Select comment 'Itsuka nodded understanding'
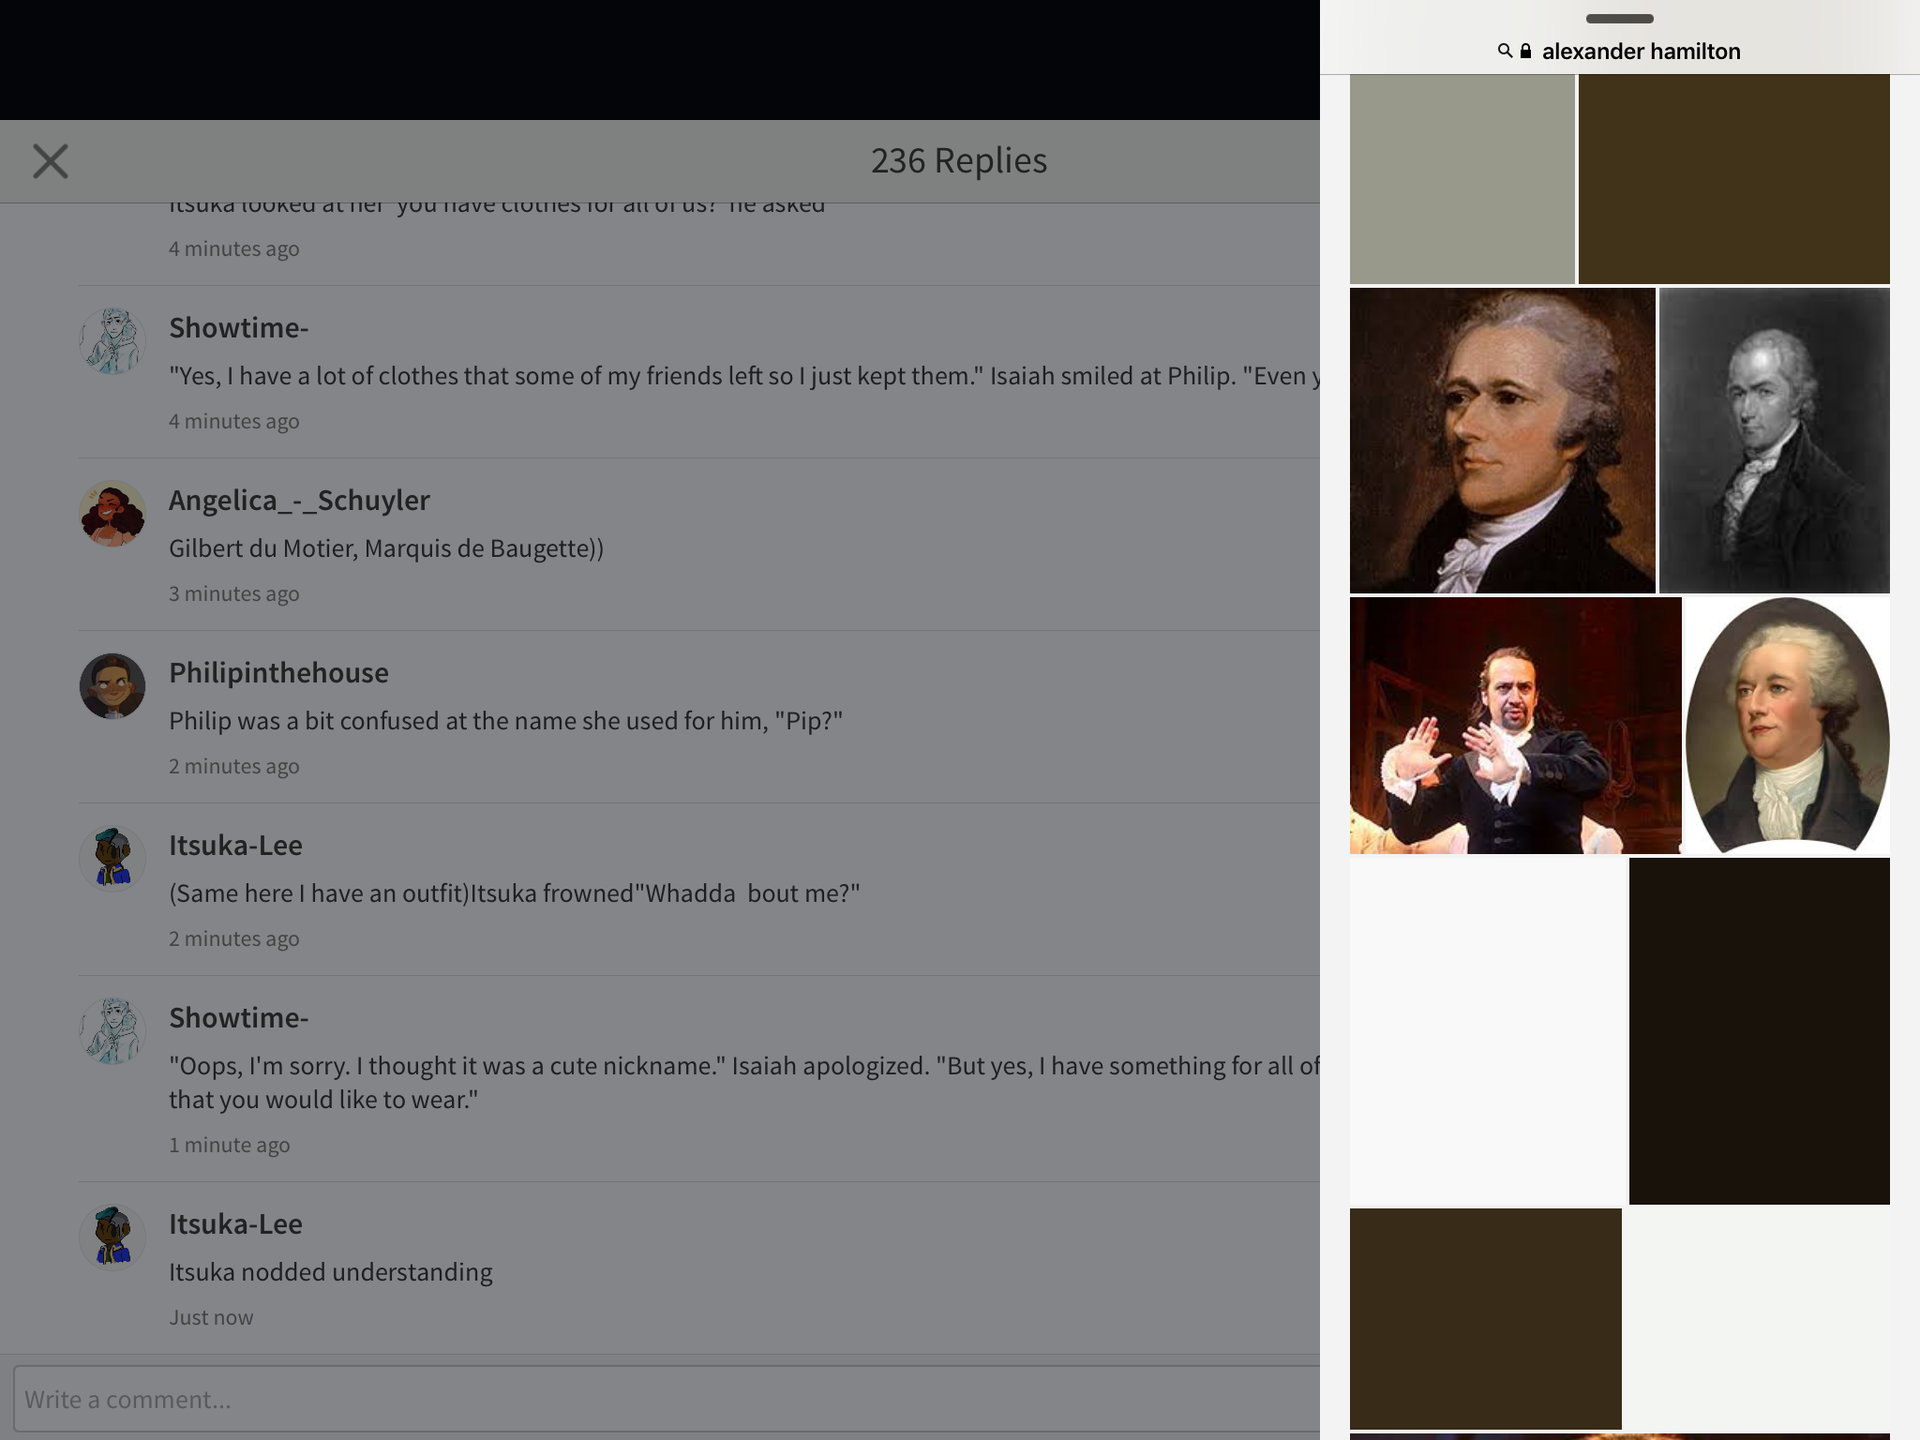The height and width of the screenshot is (1440, 1920). [331, 1272]
